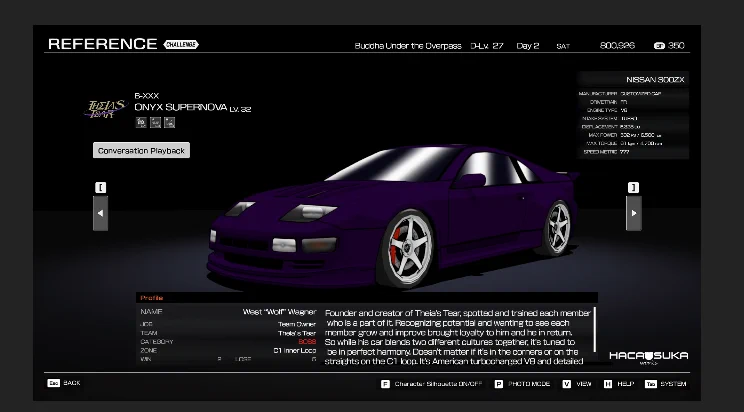Click the Founder and creator description paragraph
The width and height of the screenshot is (744, 412).
coord(457,337)
